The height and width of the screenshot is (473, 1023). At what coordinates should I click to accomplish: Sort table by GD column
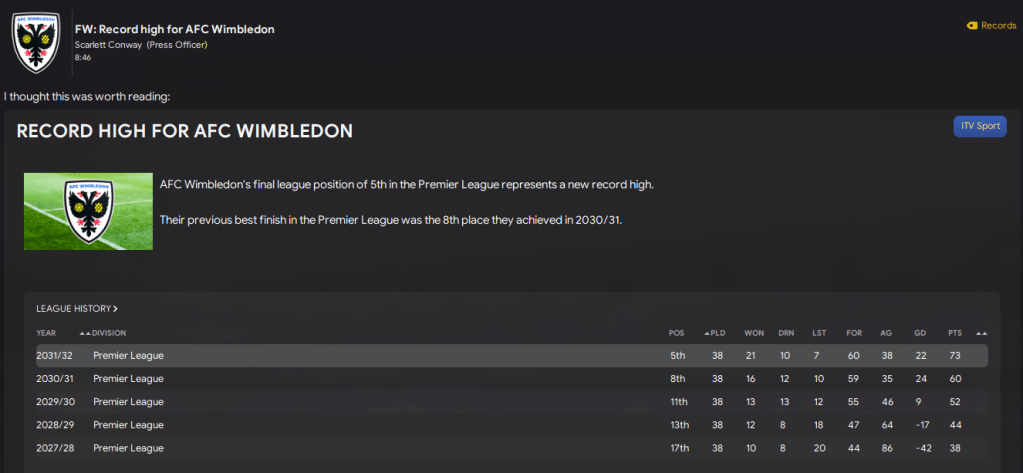(x=919, y=333)
